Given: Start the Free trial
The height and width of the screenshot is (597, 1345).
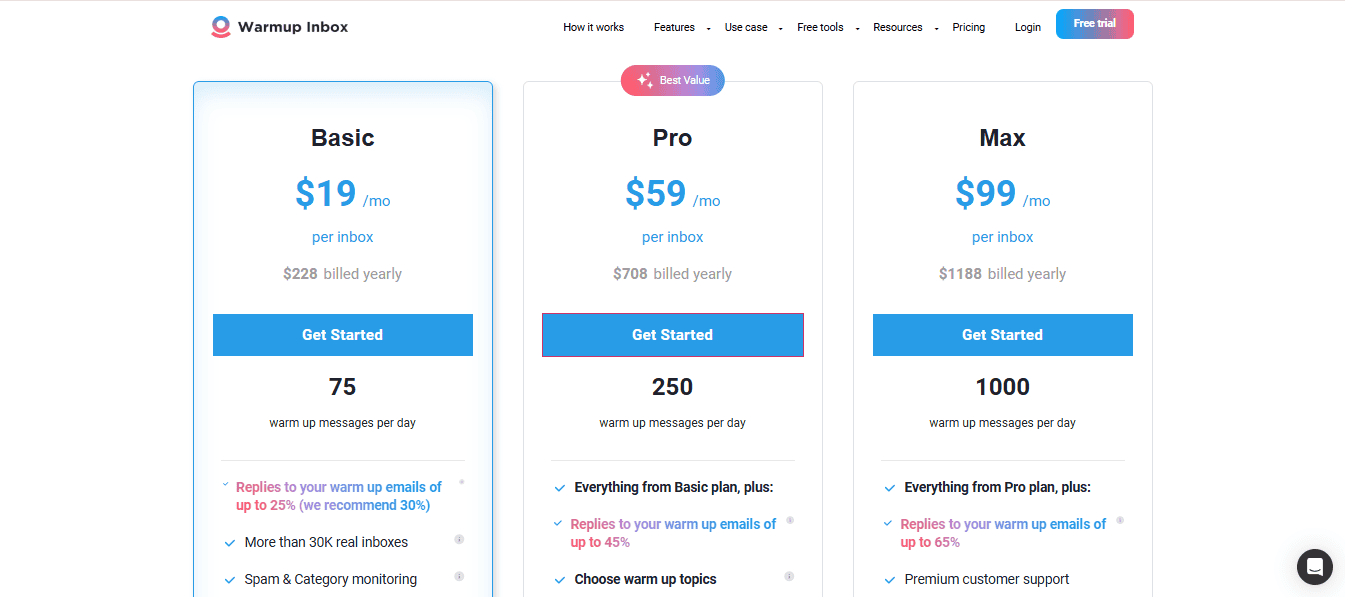Looking at the screenshot, I should pos(1095,24).
